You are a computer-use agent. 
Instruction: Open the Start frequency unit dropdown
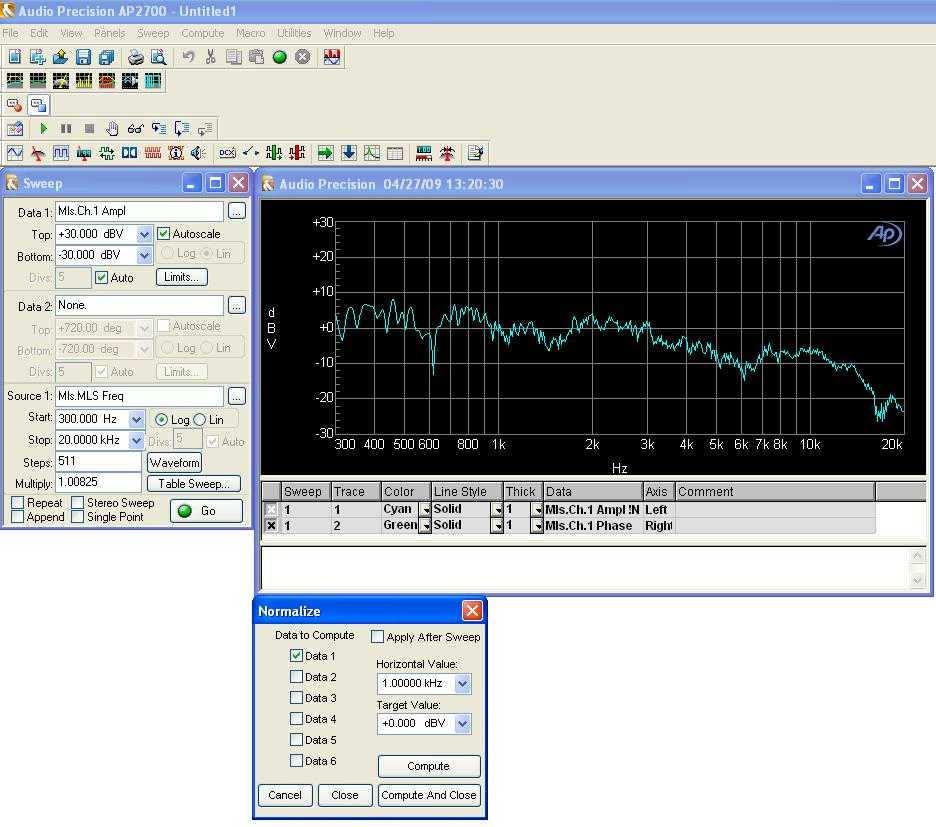[136, 419]
